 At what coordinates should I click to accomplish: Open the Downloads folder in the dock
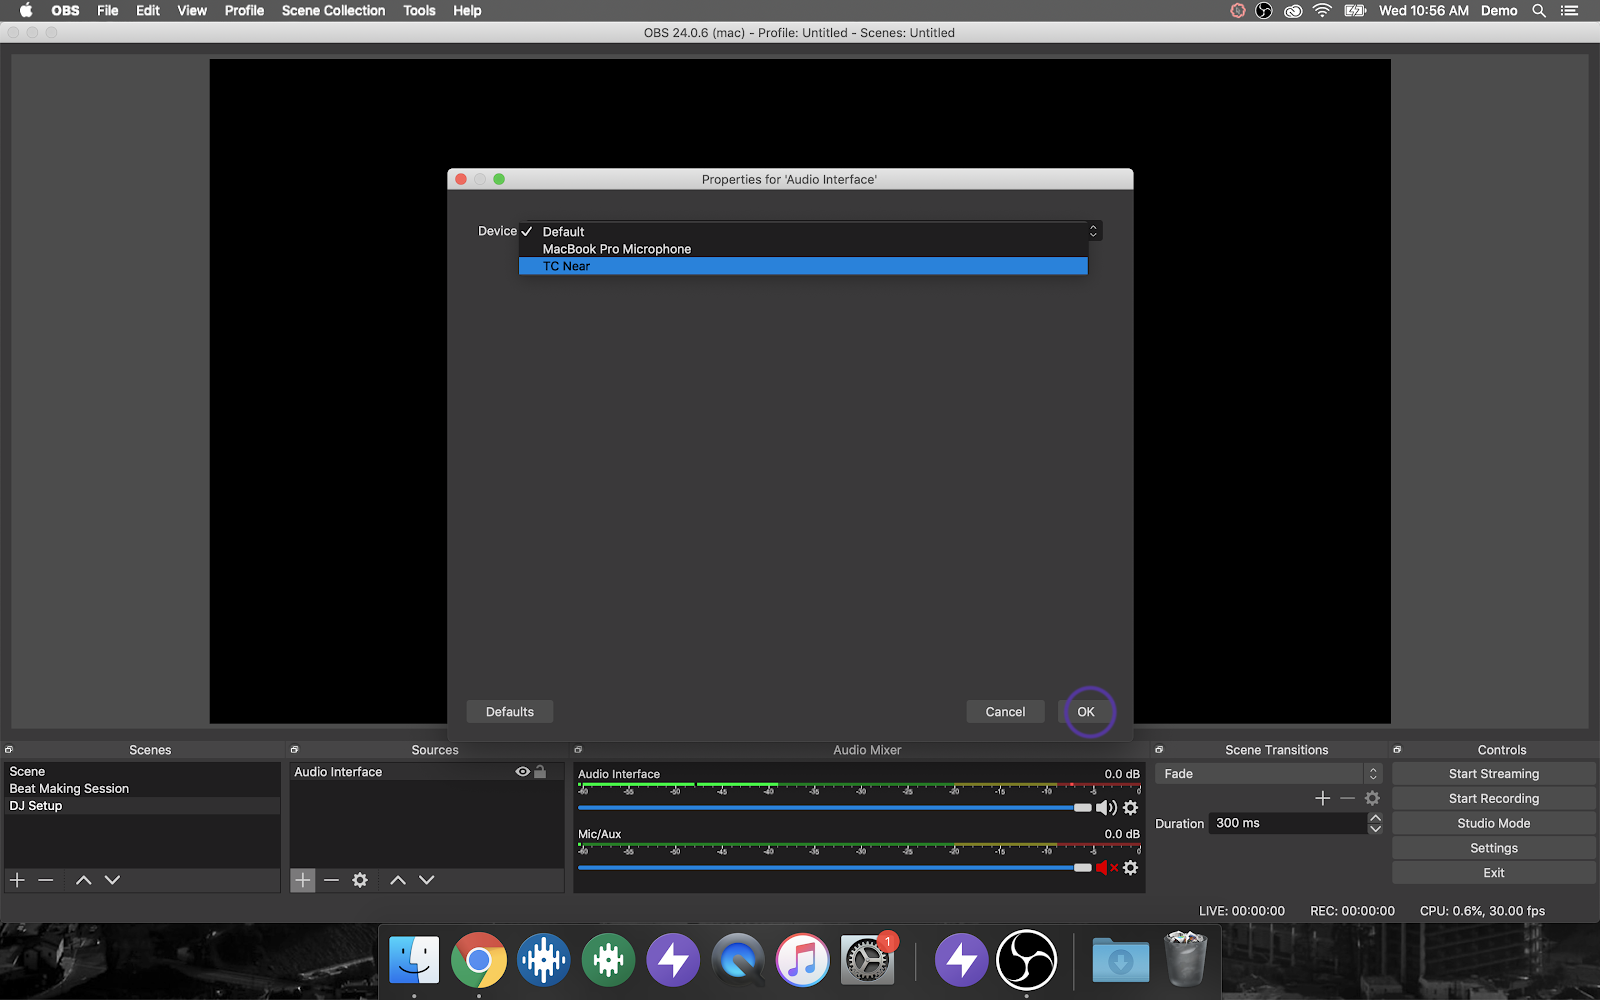coord(1121,960)
